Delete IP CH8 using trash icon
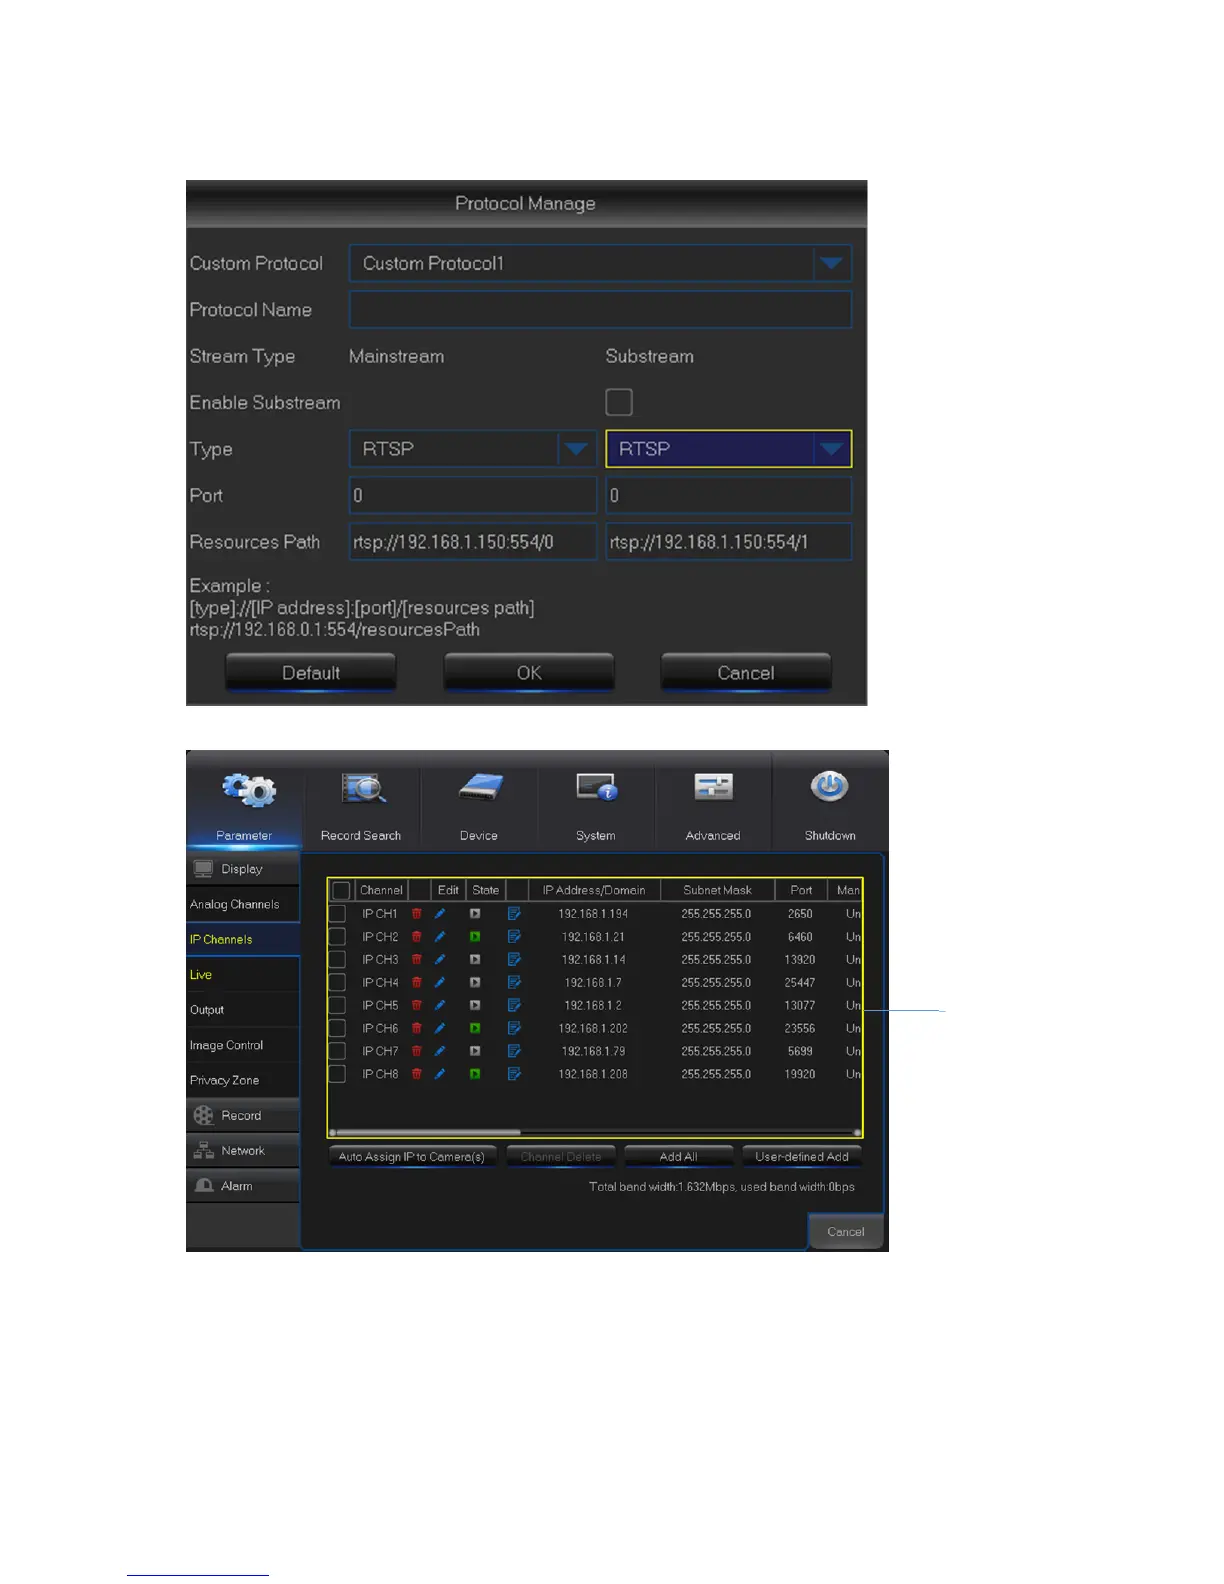The image size is (1224, 1584). click(417, 1074)
